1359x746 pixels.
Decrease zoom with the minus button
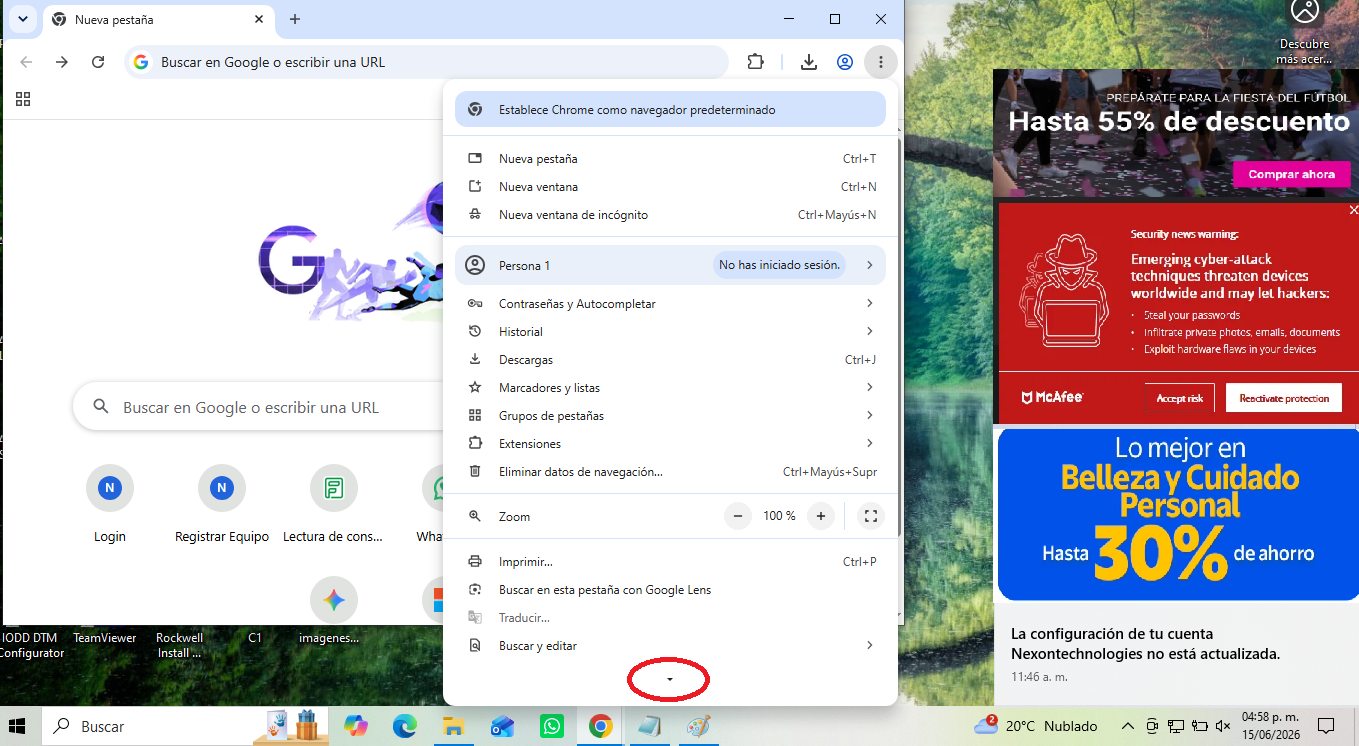(738, 516)
